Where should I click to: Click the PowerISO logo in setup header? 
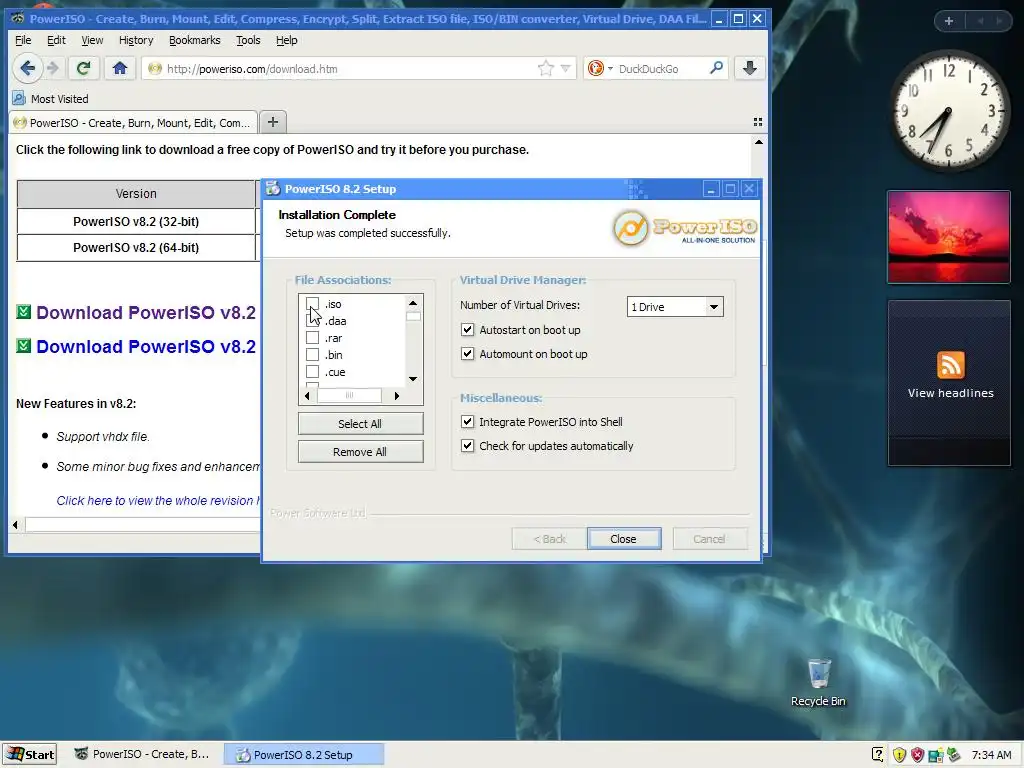click(684, 229)
